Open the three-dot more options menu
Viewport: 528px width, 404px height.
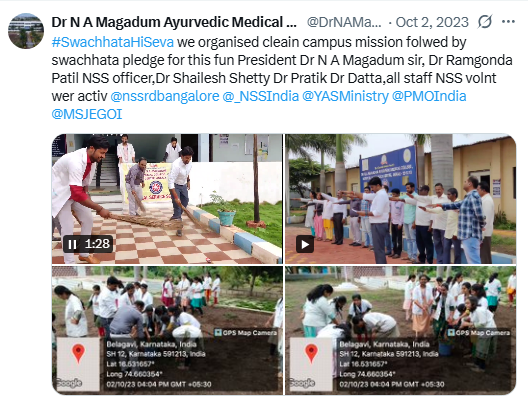508,22
